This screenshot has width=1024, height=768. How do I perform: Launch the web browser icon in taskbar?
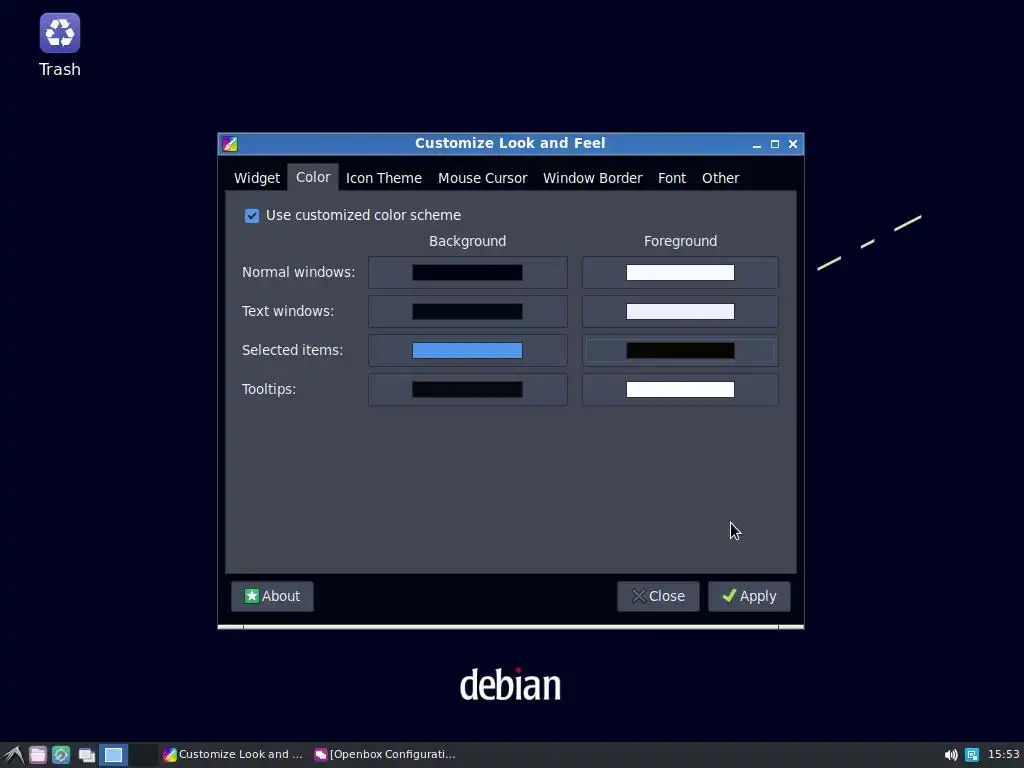[61, 755]
